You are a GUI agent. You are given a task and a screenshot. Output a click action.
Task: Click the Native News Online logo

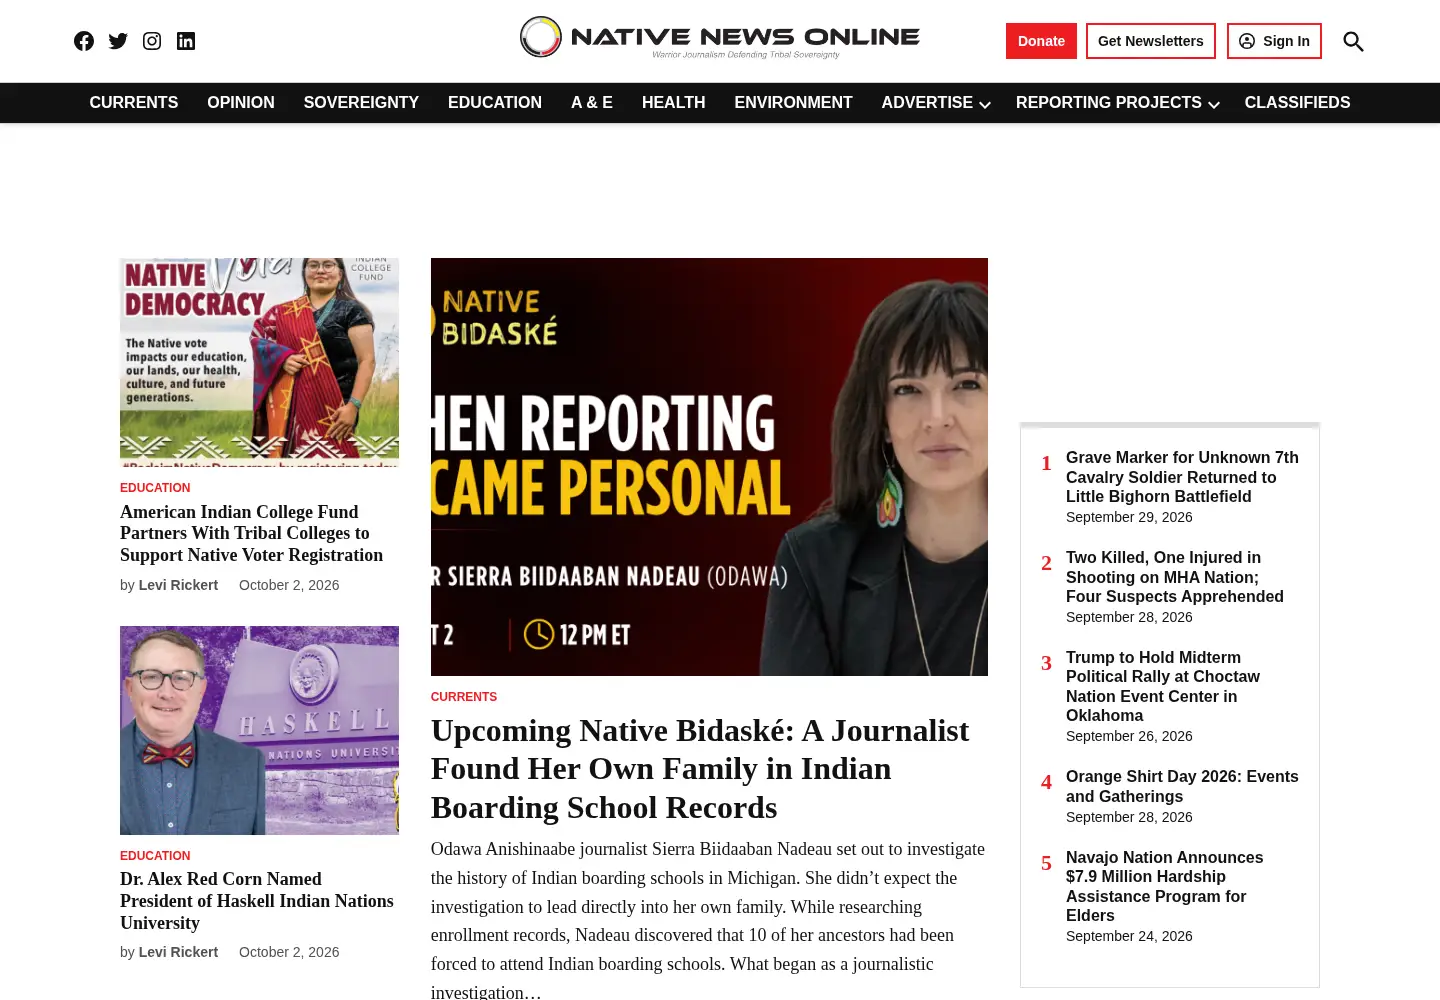tap(720, 38)
